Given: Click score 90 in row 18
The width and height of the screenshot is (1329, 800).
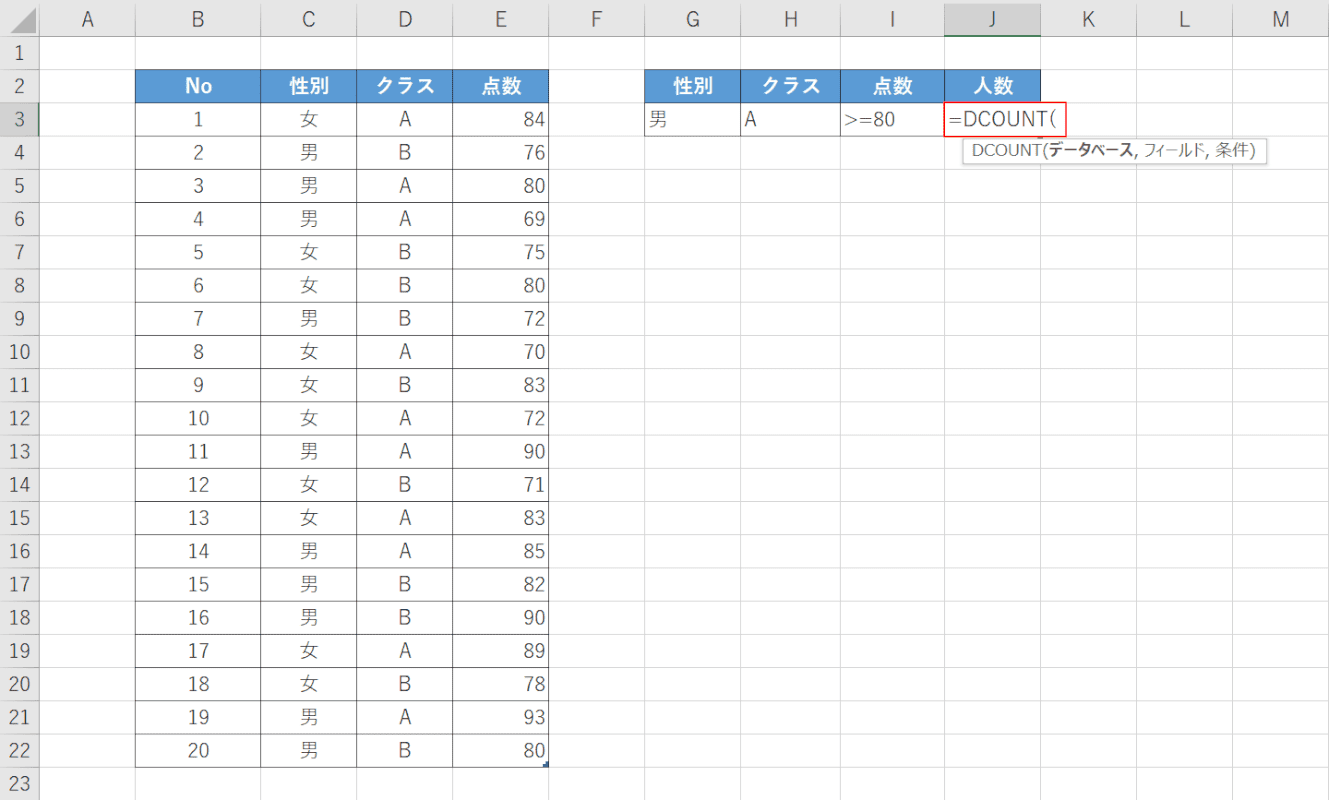Looking at the screenshot, I should pos(501,617).
